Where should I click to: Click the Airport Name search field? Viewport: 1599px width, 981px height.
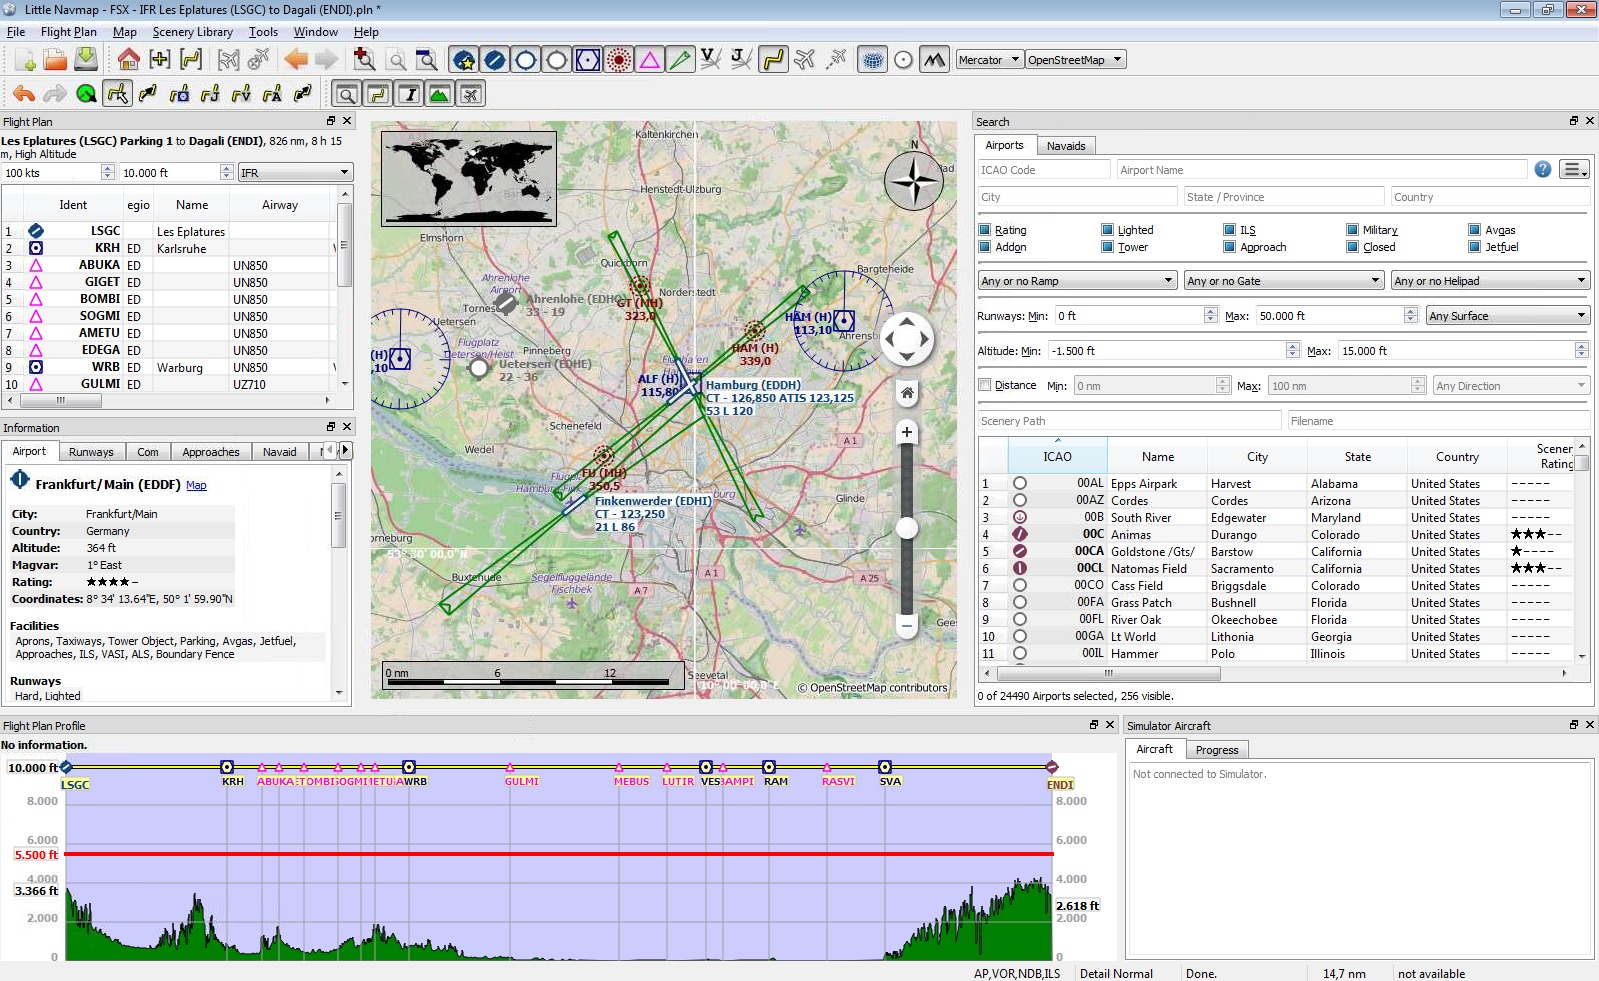[x=1320, y=170]
